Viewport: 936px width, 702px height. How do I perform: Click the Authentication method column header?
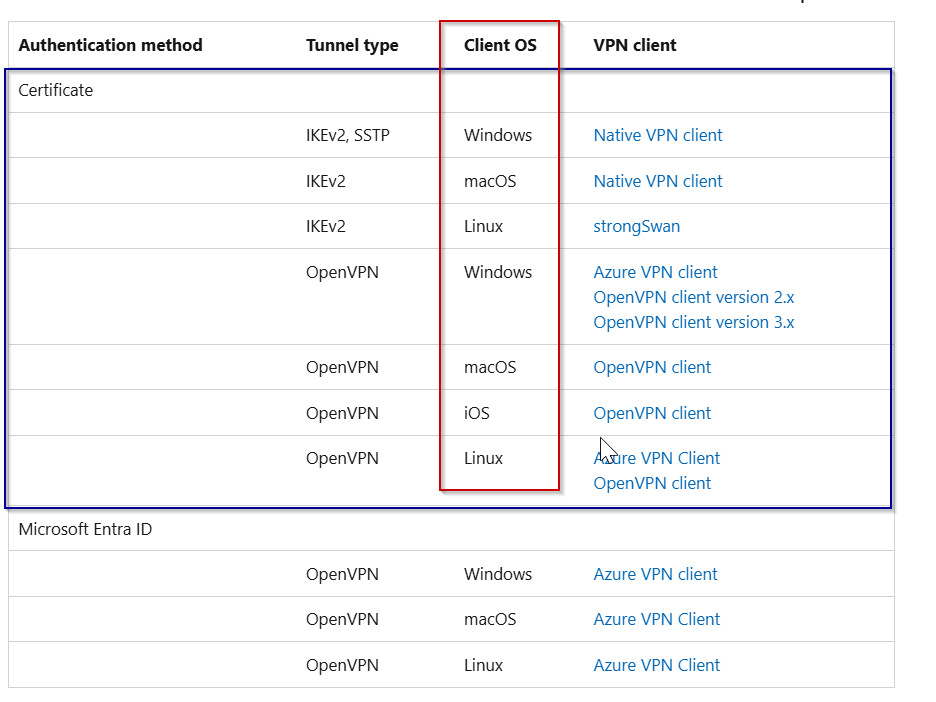point(110,45)
